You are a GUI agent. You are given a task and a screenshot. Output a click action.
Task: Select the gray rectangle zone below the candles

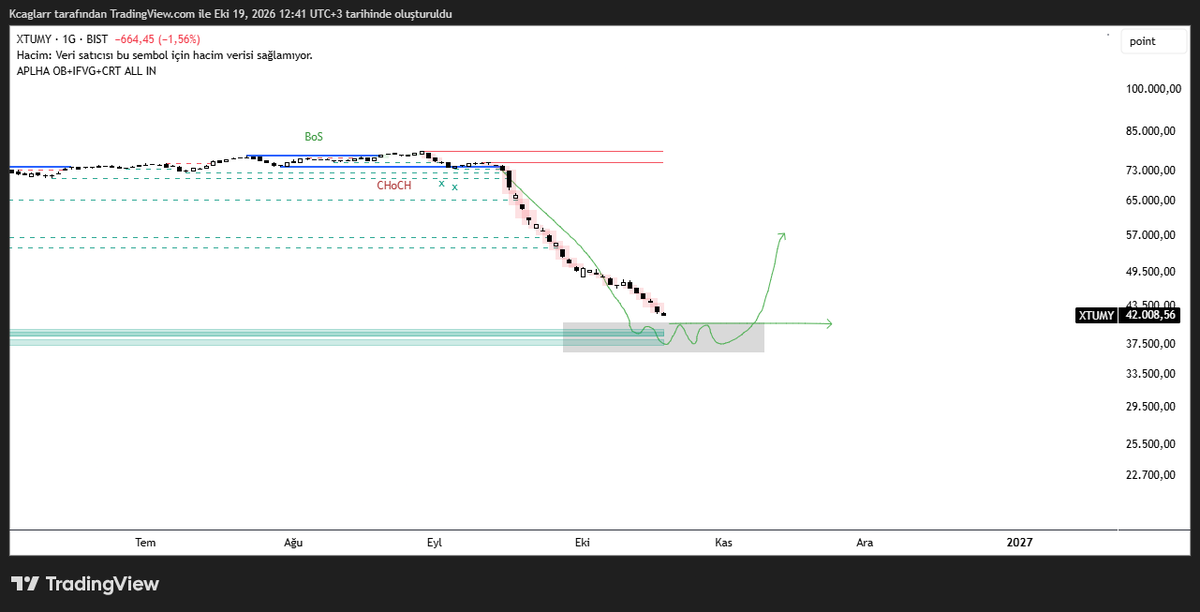pos(664,337)
